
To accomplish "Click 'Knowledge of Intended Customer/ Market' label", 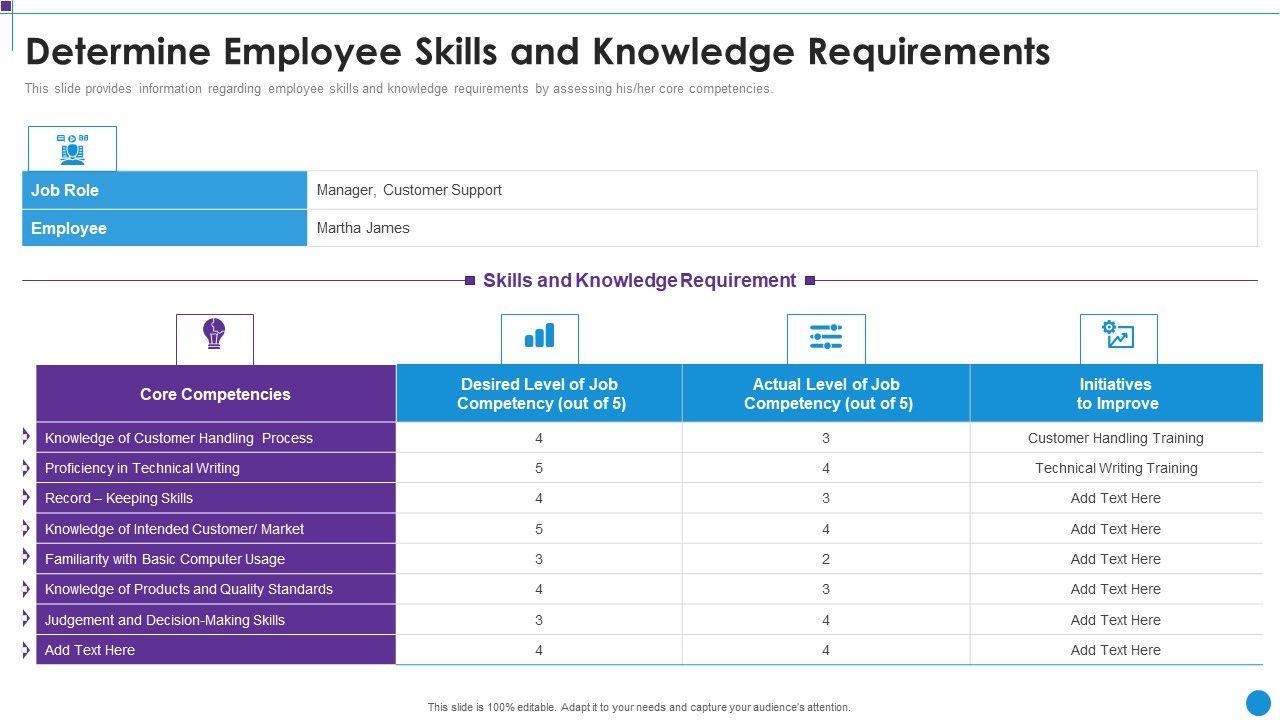I will click(174, 529).
